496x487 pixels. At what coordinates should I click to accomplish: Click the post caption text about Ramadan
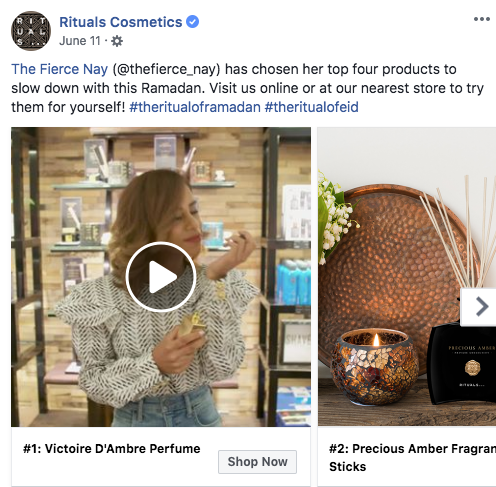247,88
